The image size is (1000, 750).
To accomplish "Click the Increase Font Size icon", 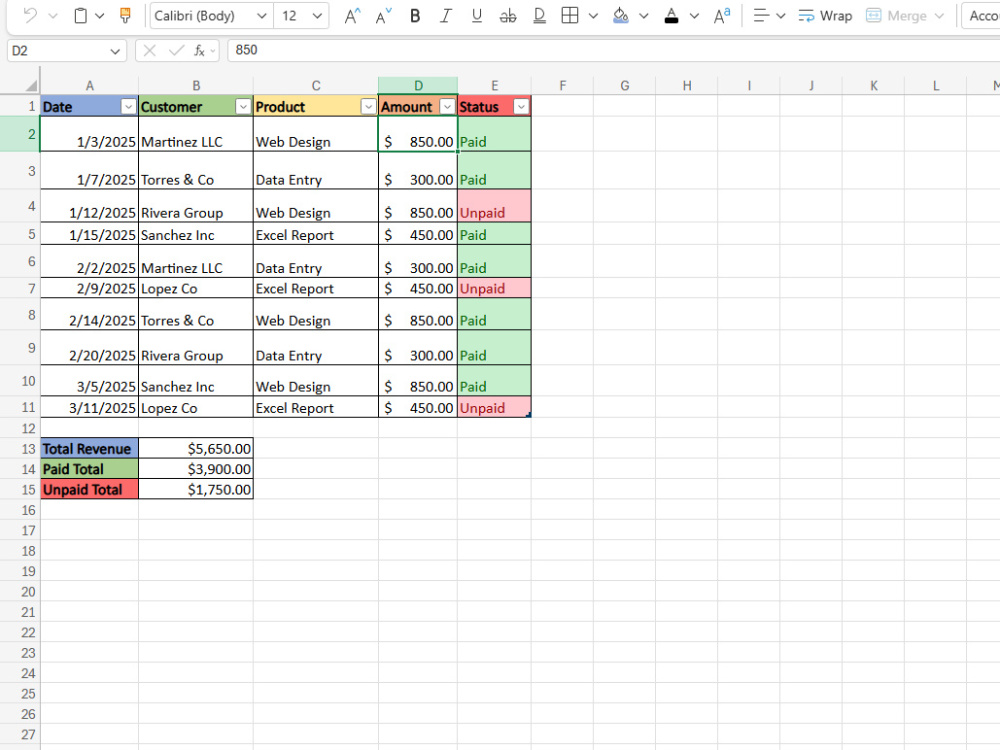I will (x=352, y=16).
